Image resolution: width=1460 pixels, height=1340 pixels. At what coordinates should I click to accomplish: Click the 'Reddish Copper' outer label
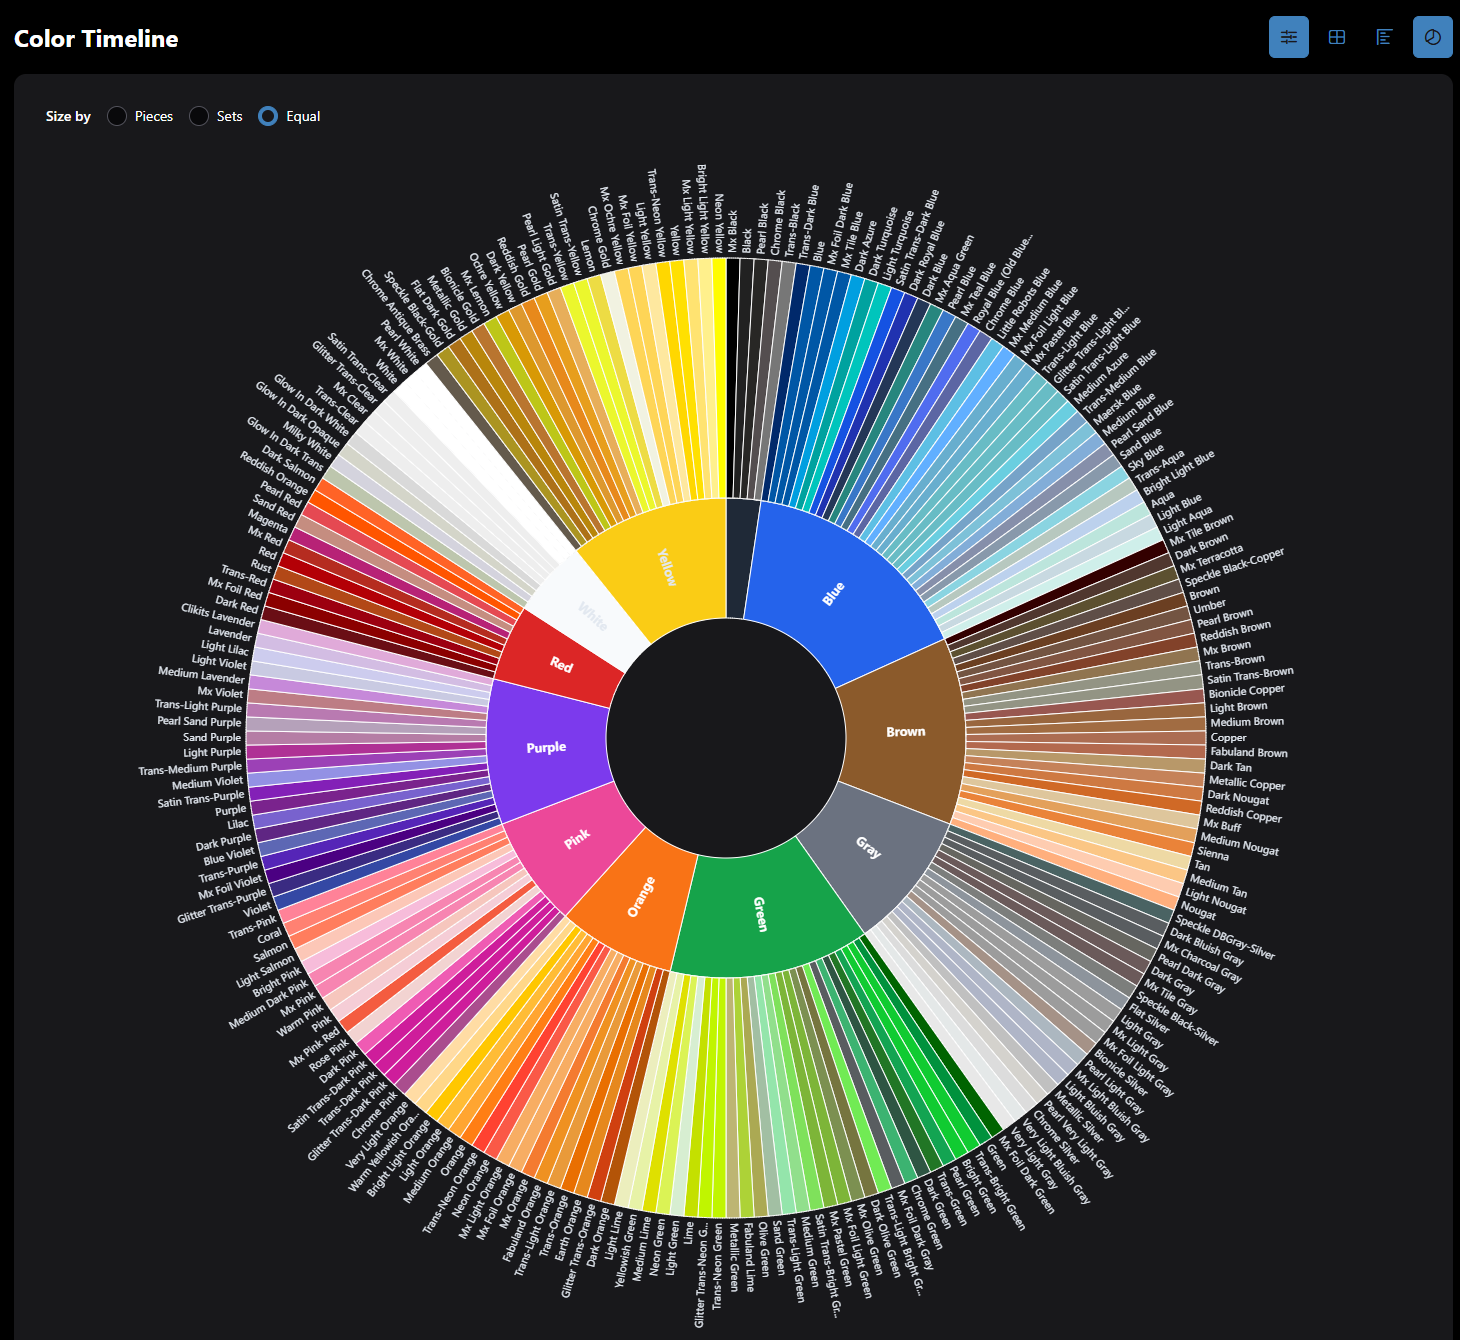coord(1243,813)
